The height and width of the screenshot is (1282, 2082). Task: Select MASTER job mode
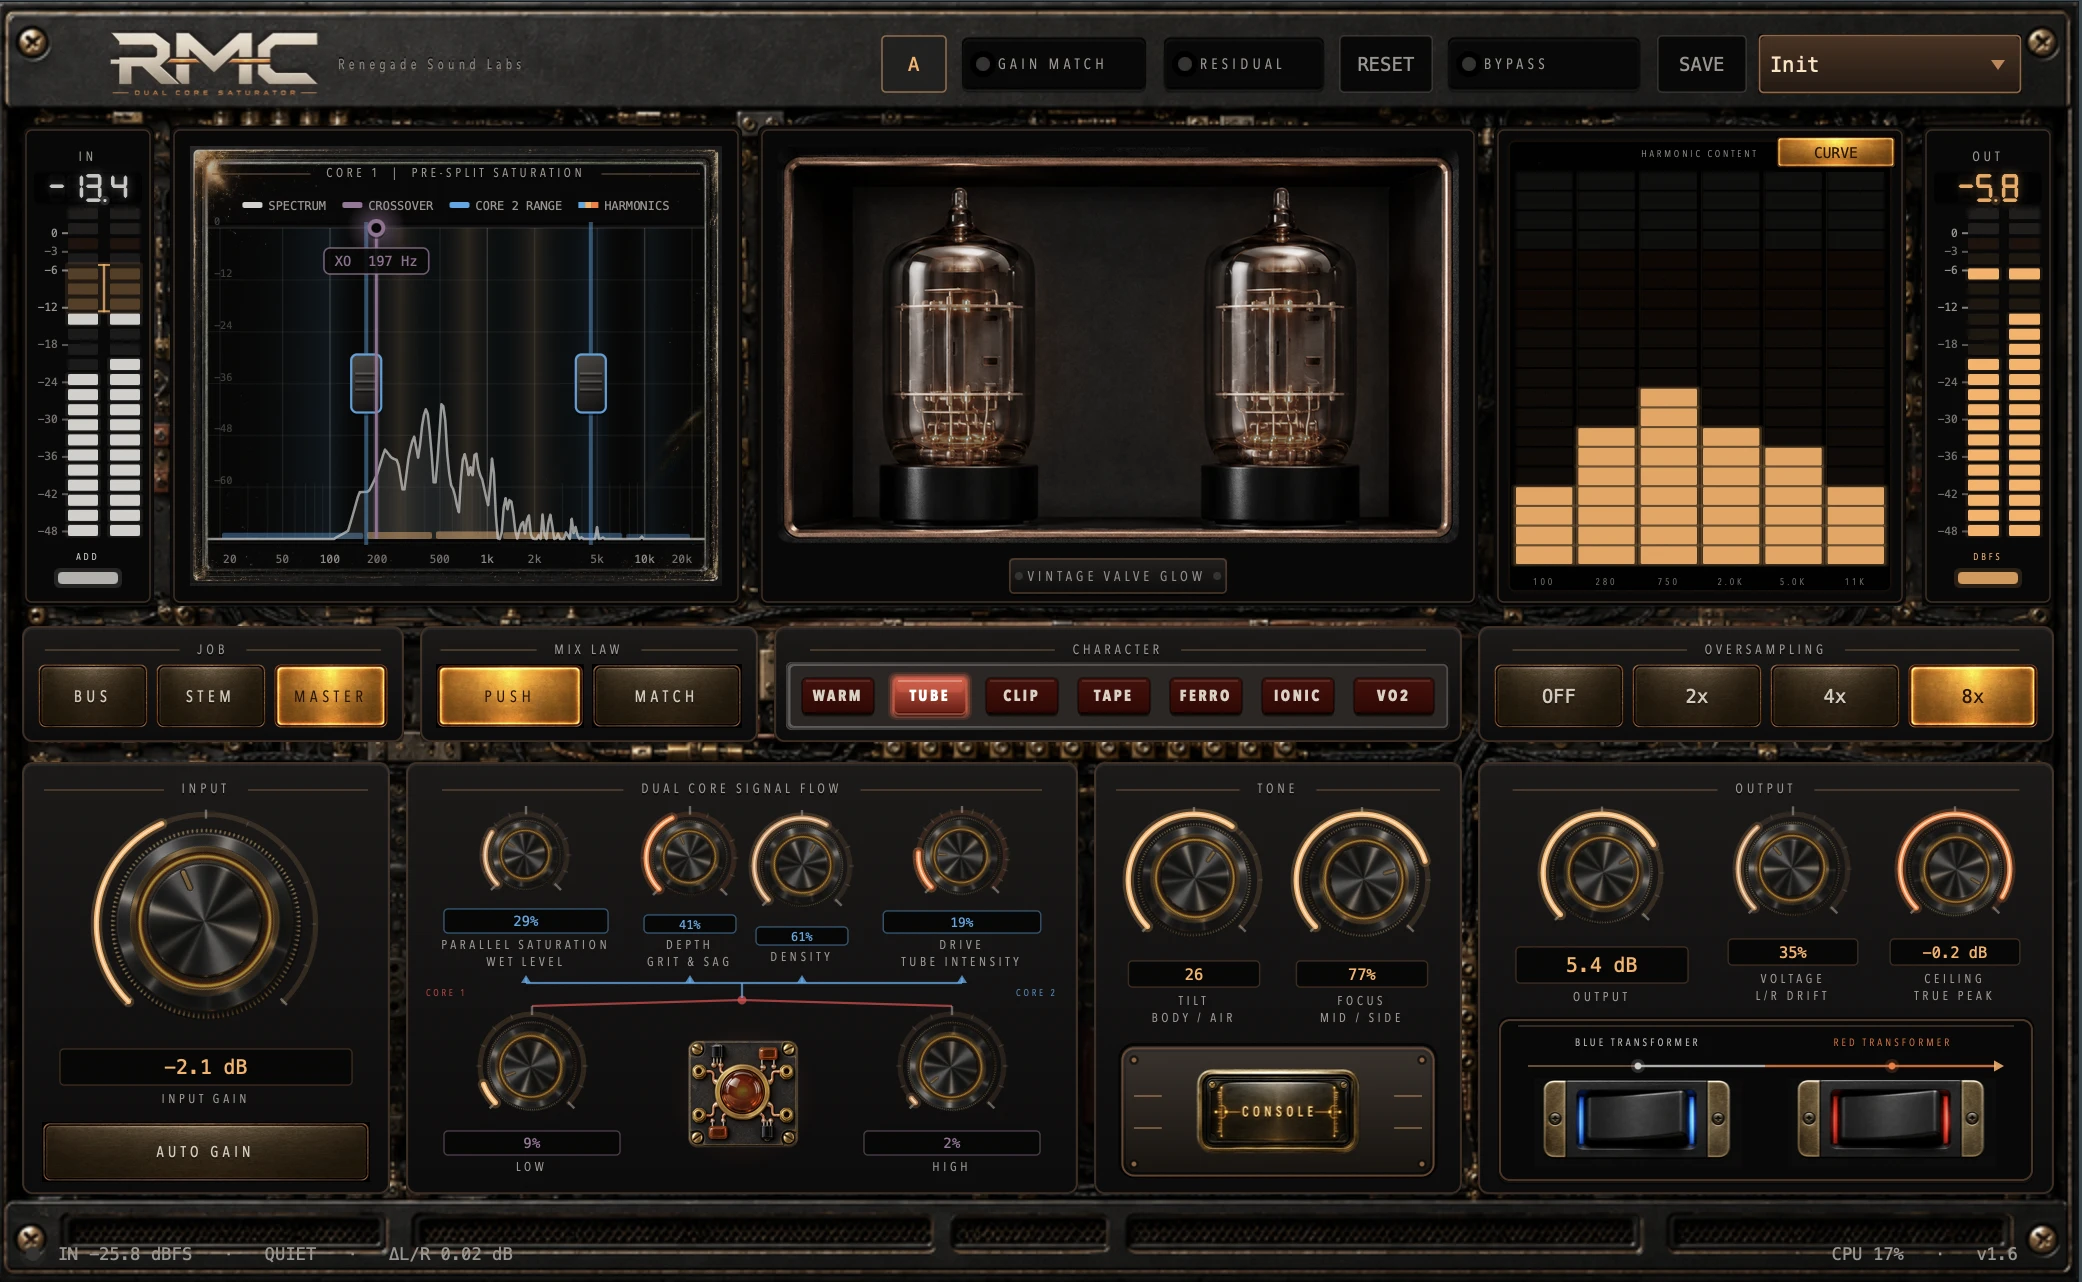point(330,696)
